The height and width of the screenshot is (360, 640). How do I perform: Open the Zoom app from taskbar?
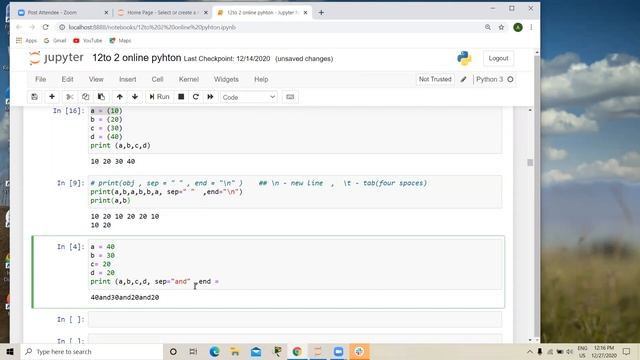click(338, 351)
